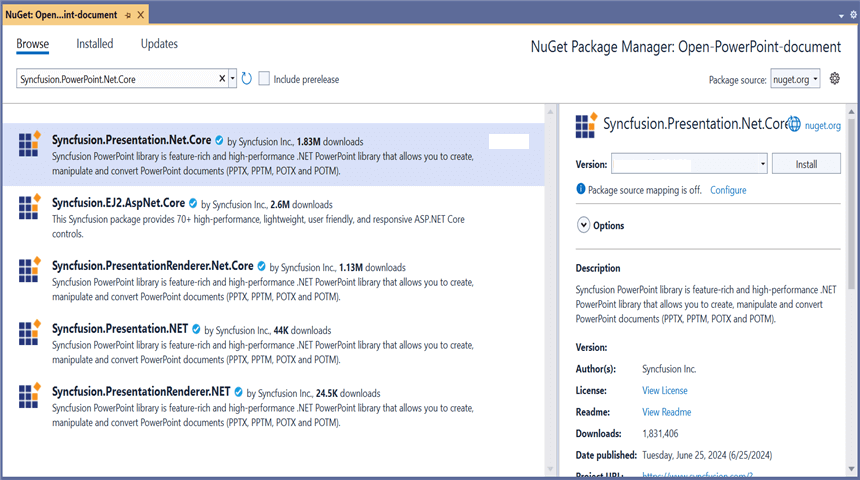Screen dimensions: 860x480
Task: Click the package logo in details pane
Action: (586, 126)
